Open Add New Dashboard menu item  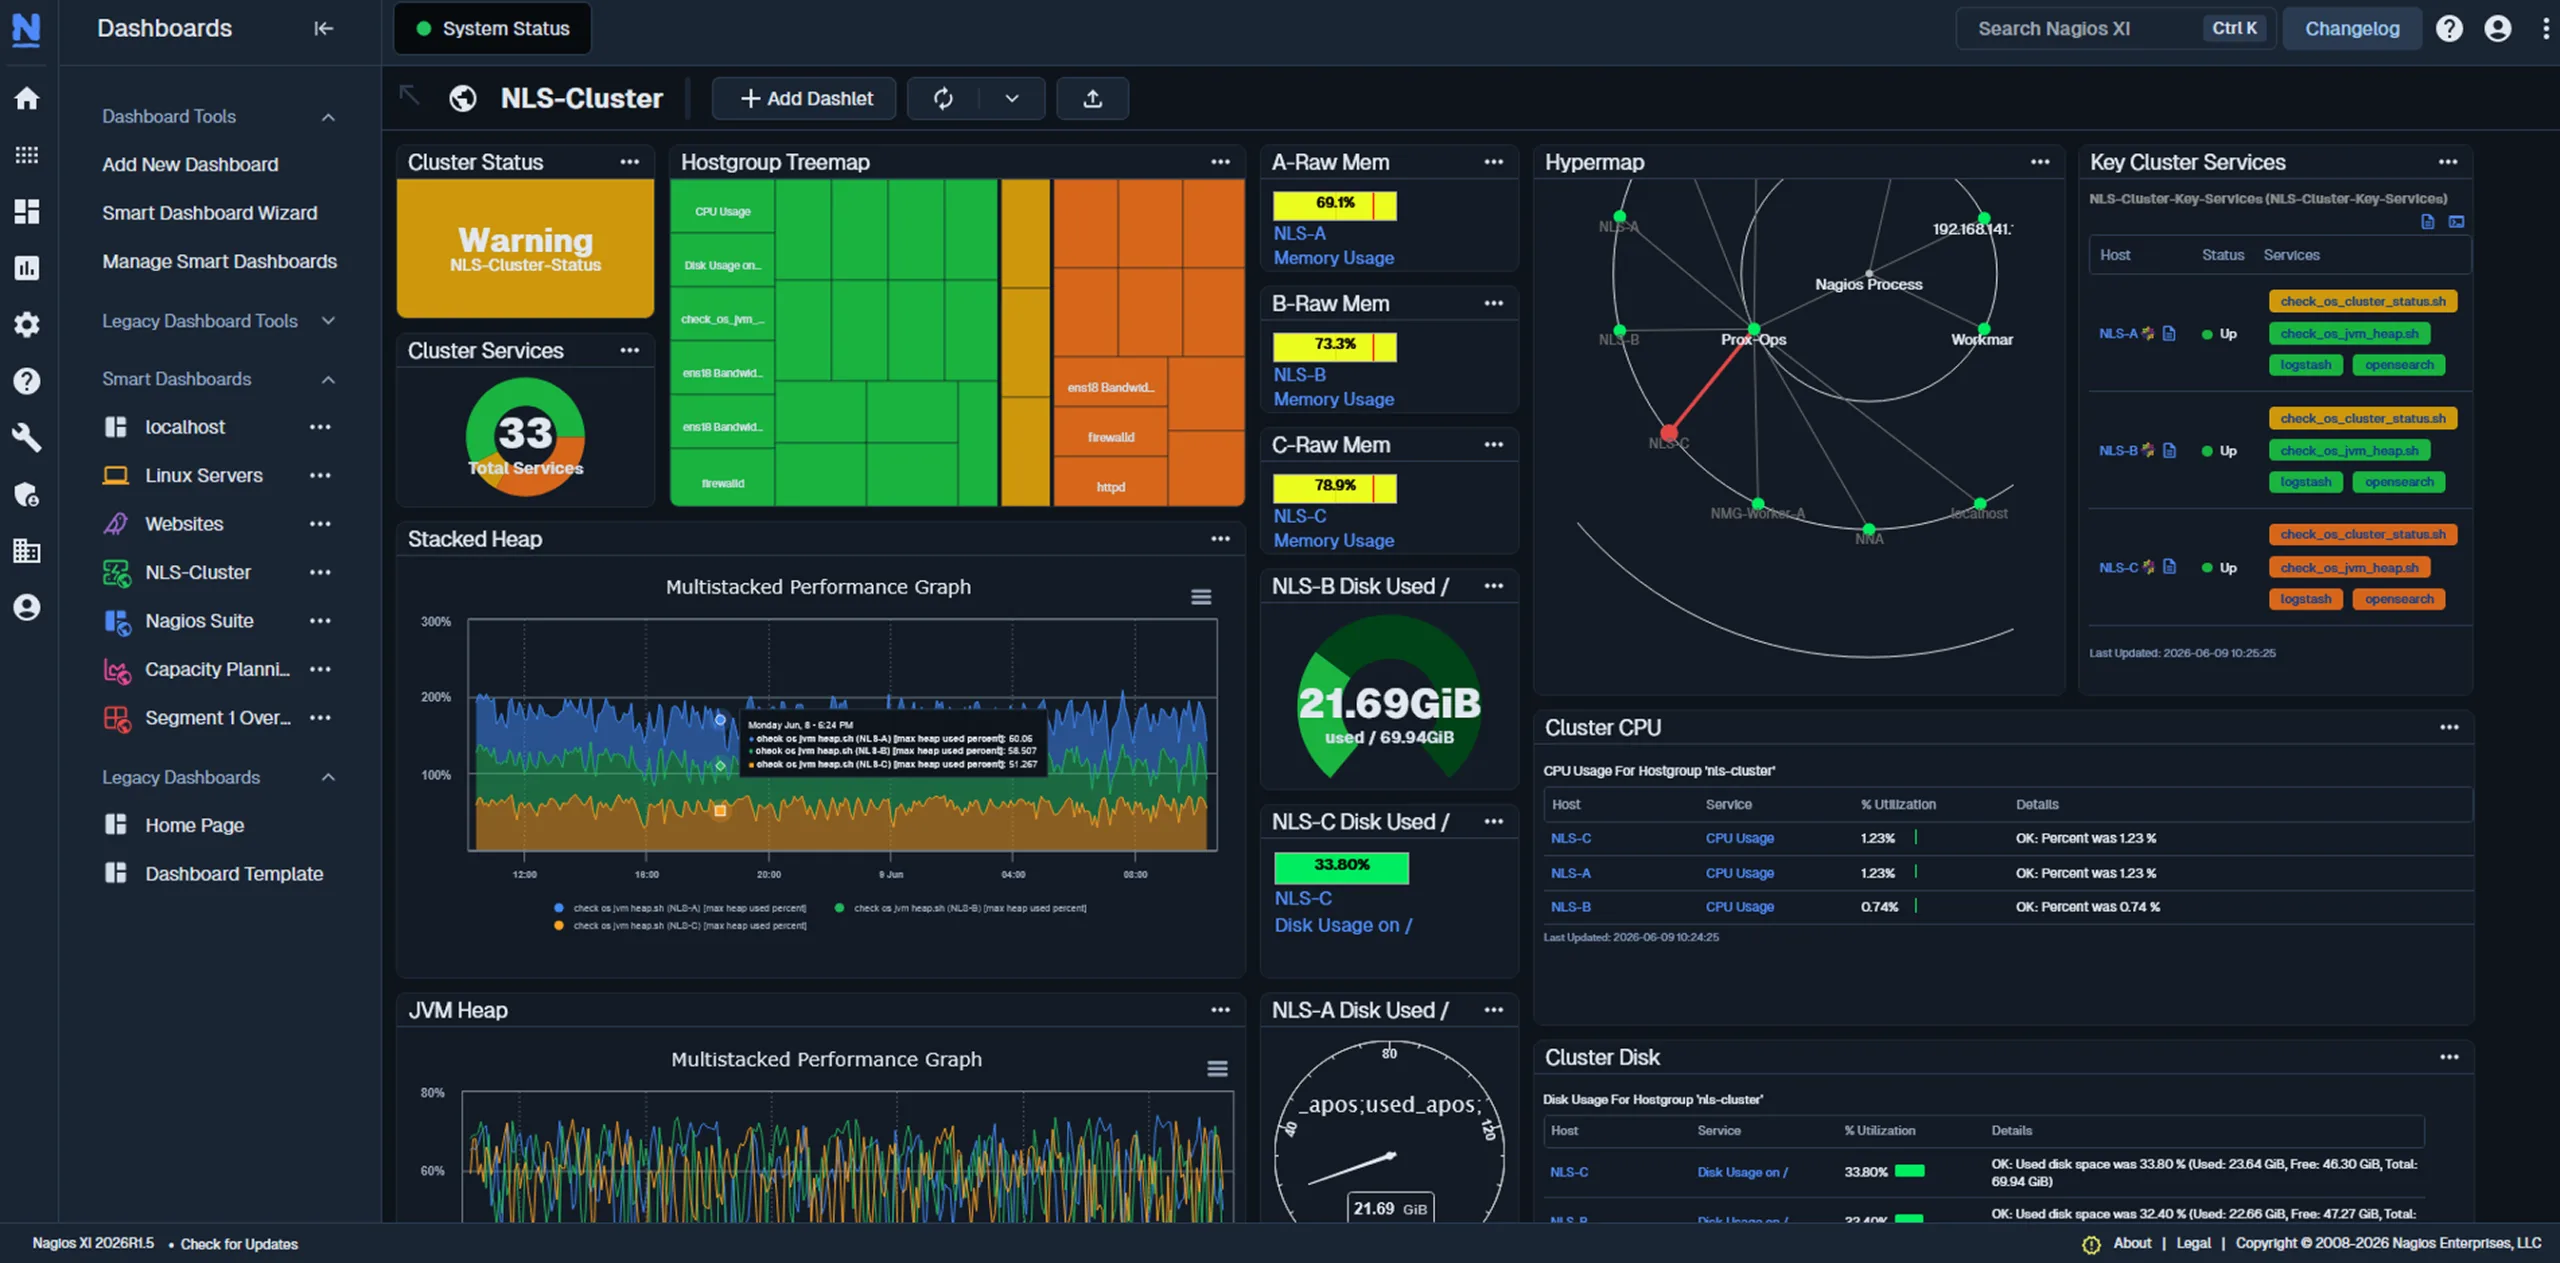coord(190,164)
